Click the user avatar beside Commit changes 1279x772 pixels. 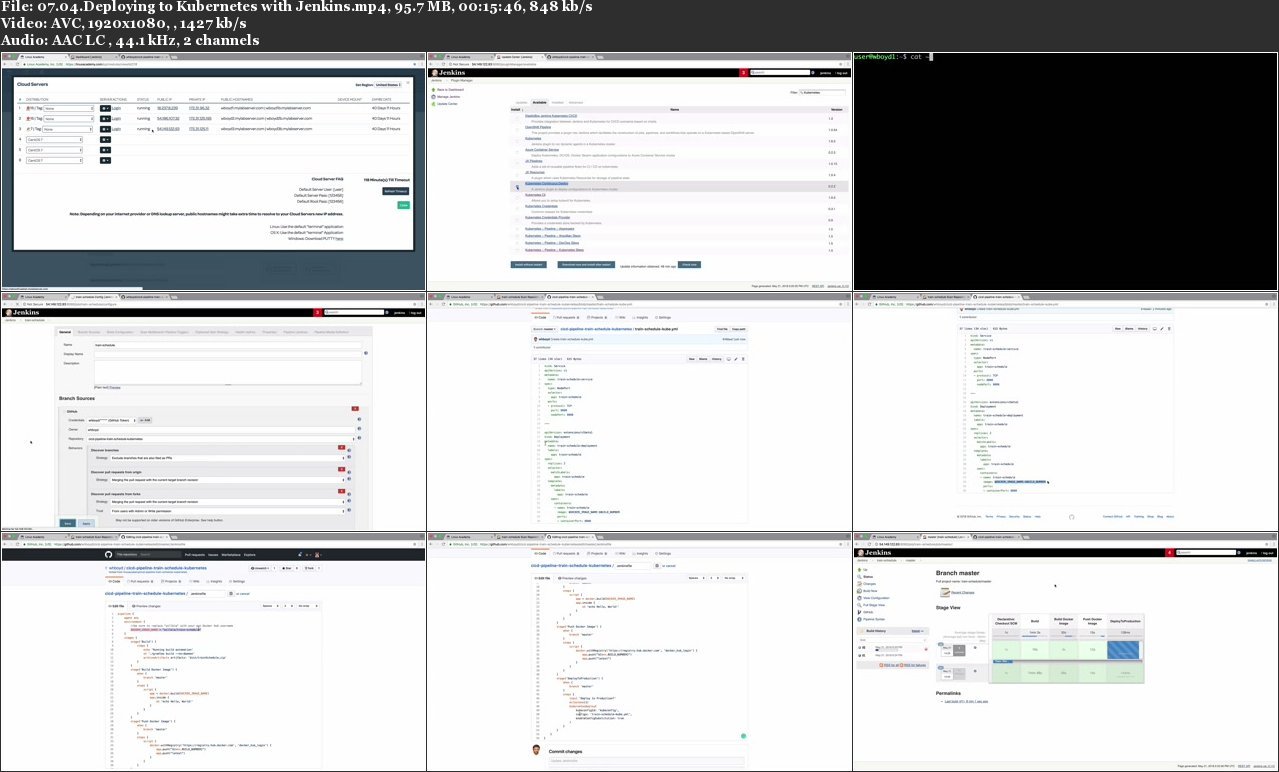point(535,751)
